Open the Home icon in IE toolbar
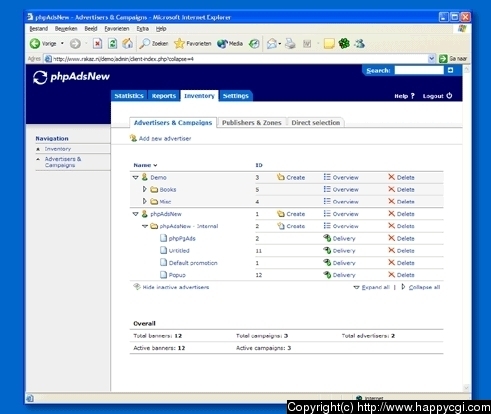491x414 pixels. [128, 44]
